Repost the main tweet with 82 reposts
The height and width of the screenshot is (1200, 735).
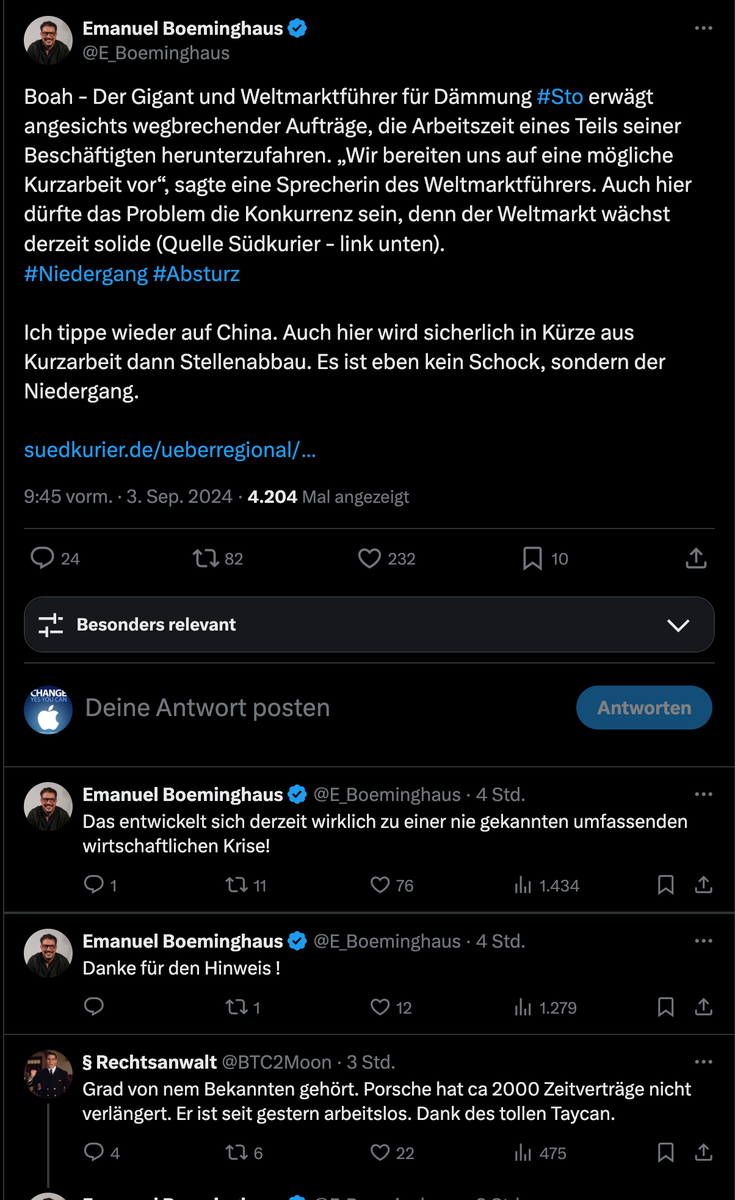206,559
